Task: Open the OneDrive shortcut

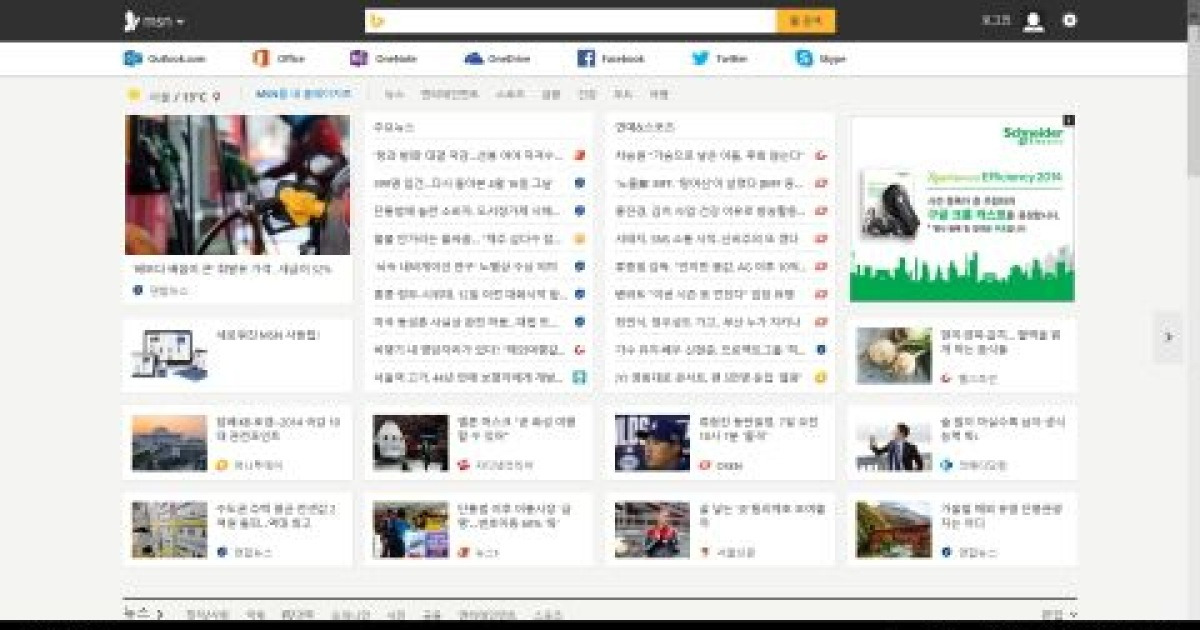Action: point(498,59)
